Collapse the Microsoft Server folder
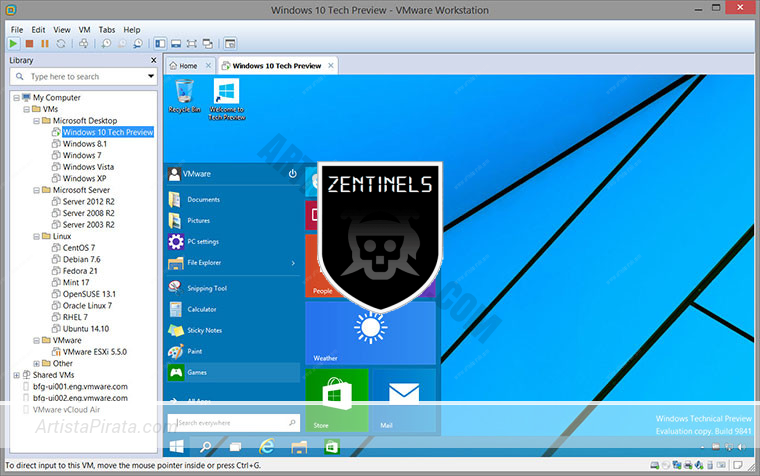Image resolution: width=760 pixels, height=476 pixels. (36, 190)
